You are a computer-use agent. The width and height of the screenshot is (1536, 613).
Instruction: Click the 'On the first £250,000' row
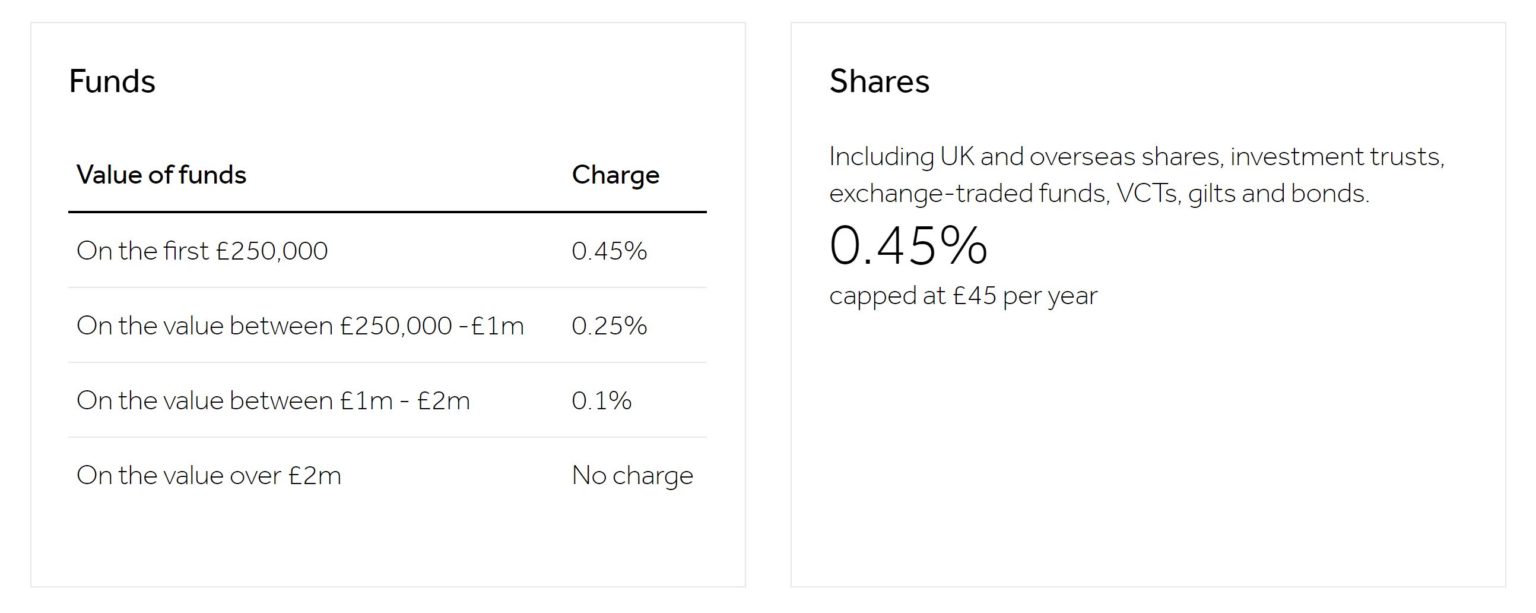387,250
